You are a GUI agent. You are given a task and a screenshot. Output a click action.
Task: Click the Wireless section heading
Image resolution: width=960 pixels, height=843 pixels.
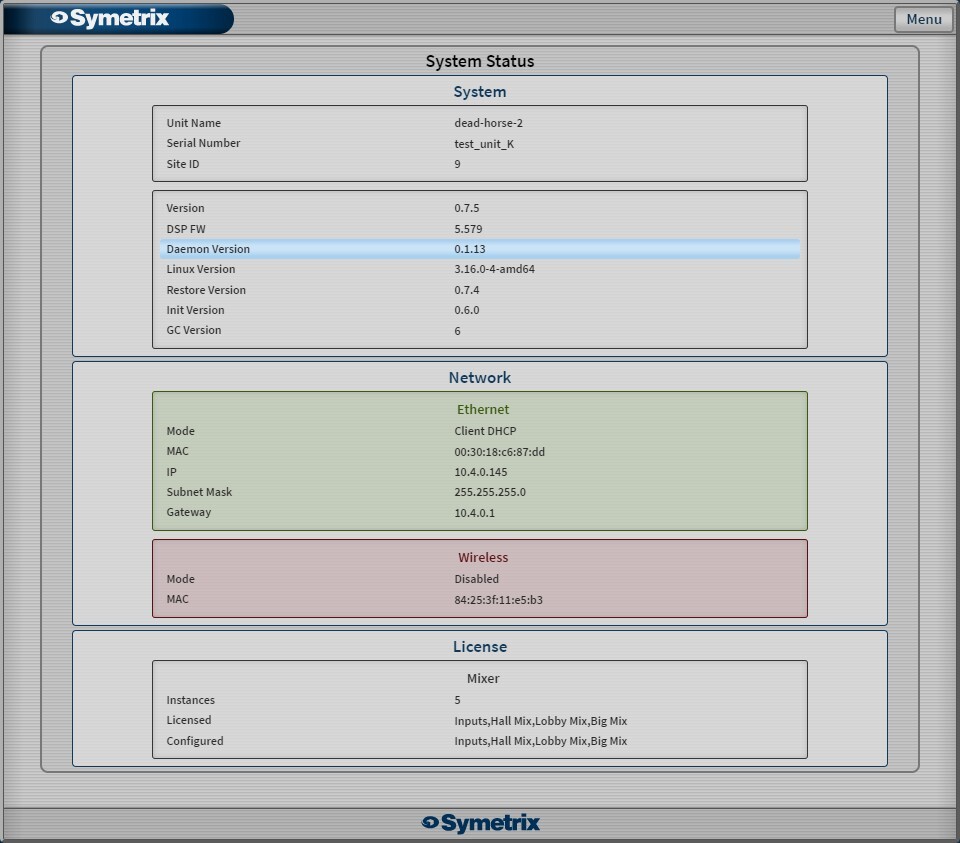click(x=482, y=557)
